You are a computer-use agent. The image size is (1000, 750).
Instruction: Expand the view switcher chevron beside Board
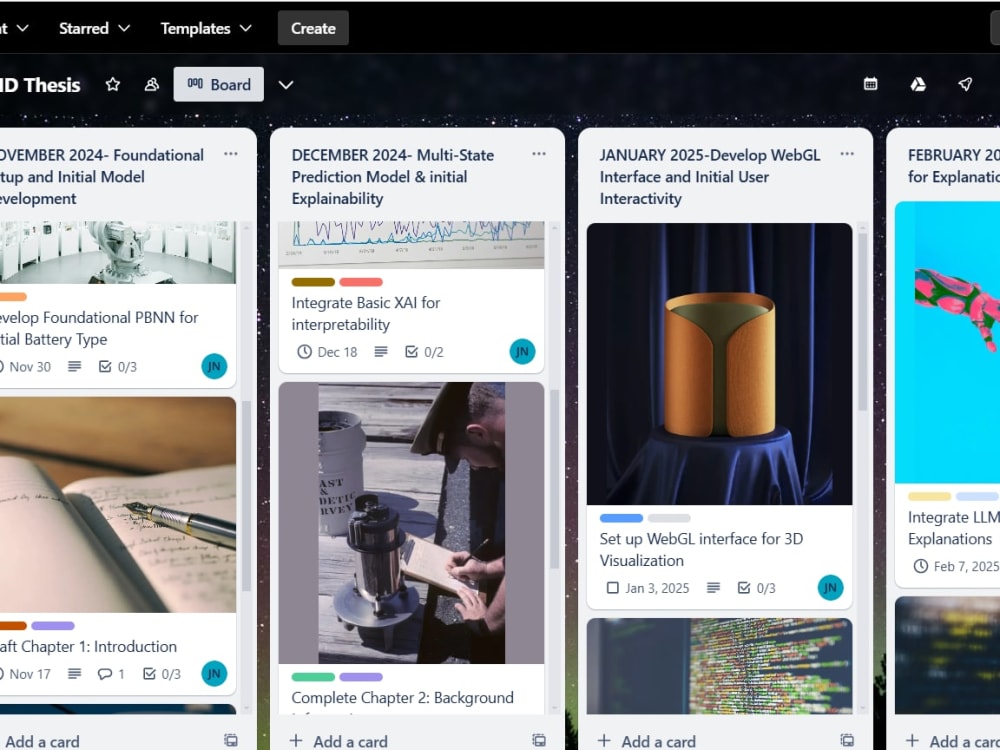click(286, 85)
